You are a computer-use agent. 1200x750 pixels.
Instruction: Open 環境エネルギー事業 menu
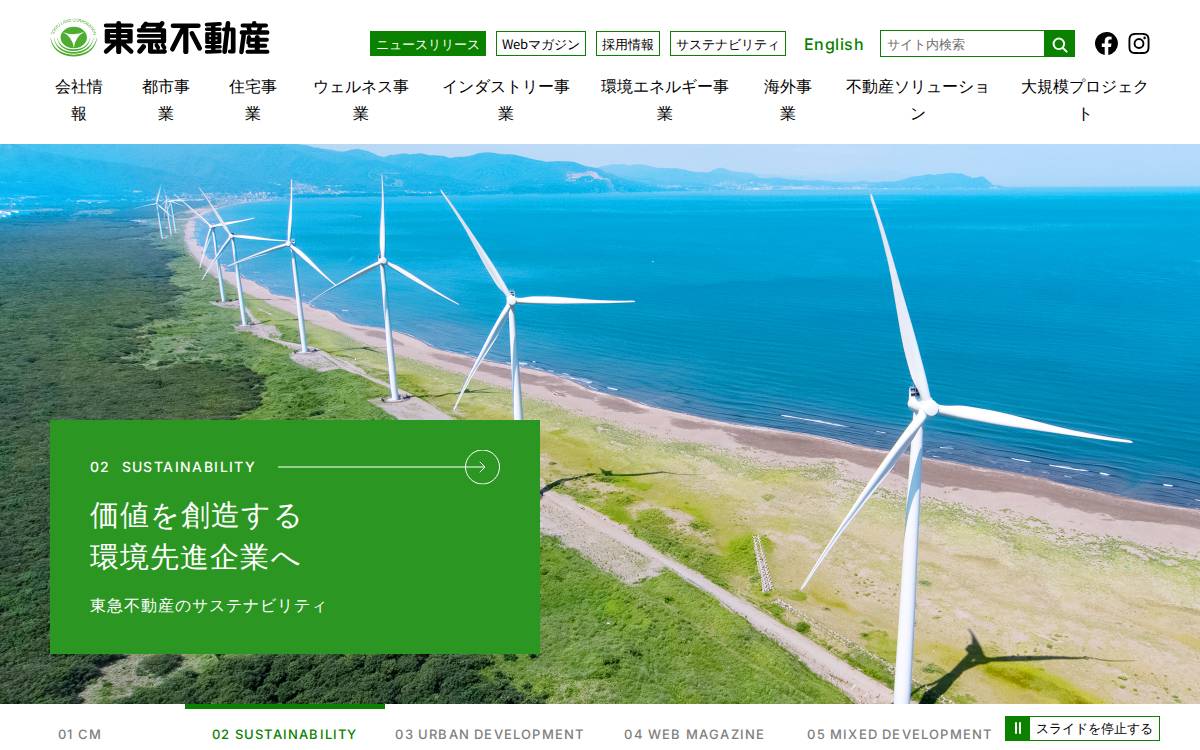click(665, 100)
